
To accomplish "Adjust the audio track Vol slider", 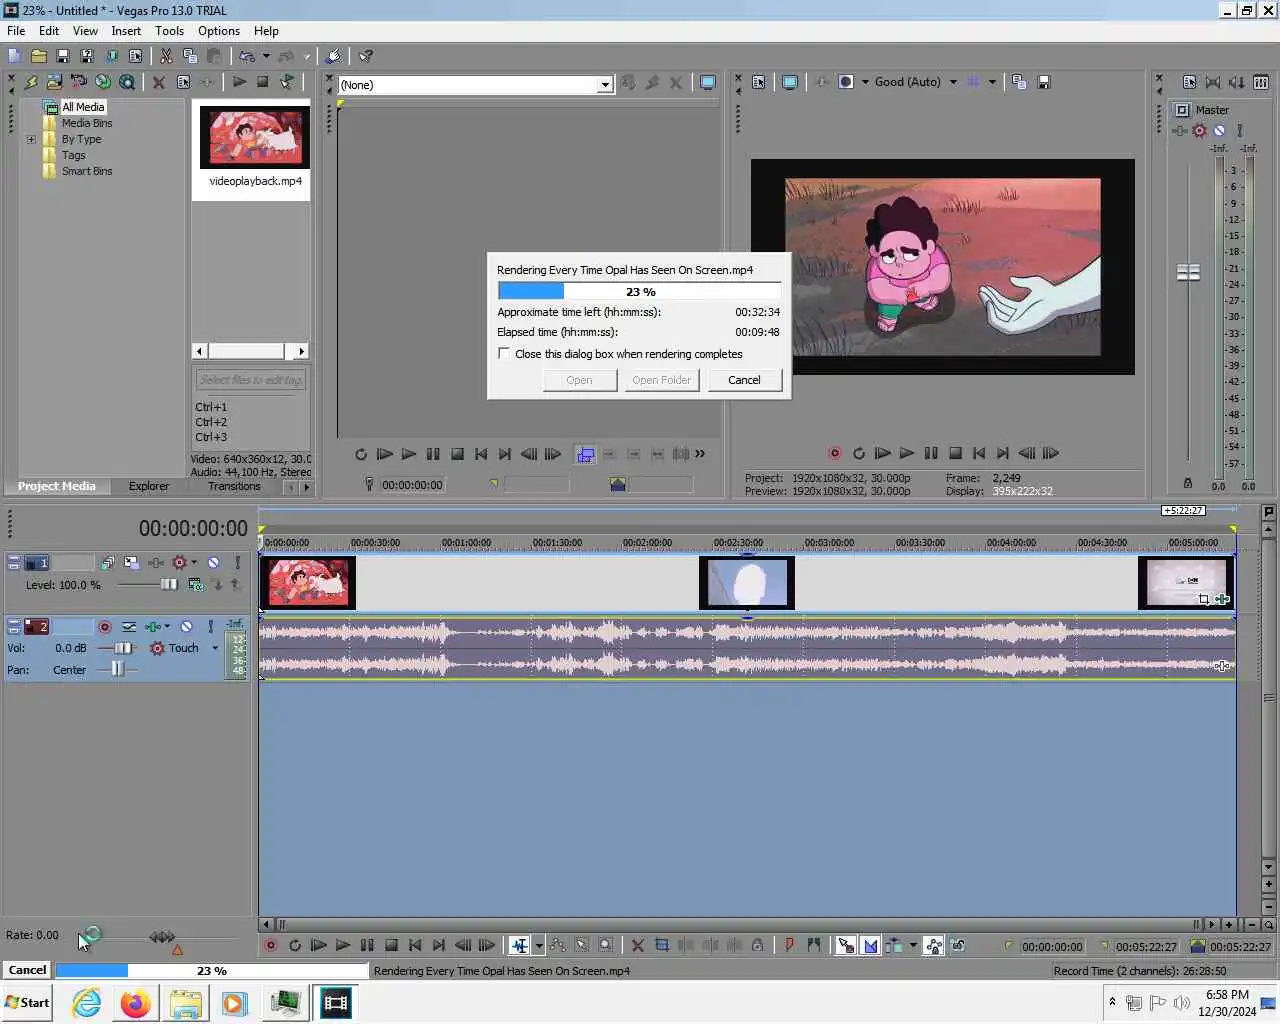I will [123, 648].
